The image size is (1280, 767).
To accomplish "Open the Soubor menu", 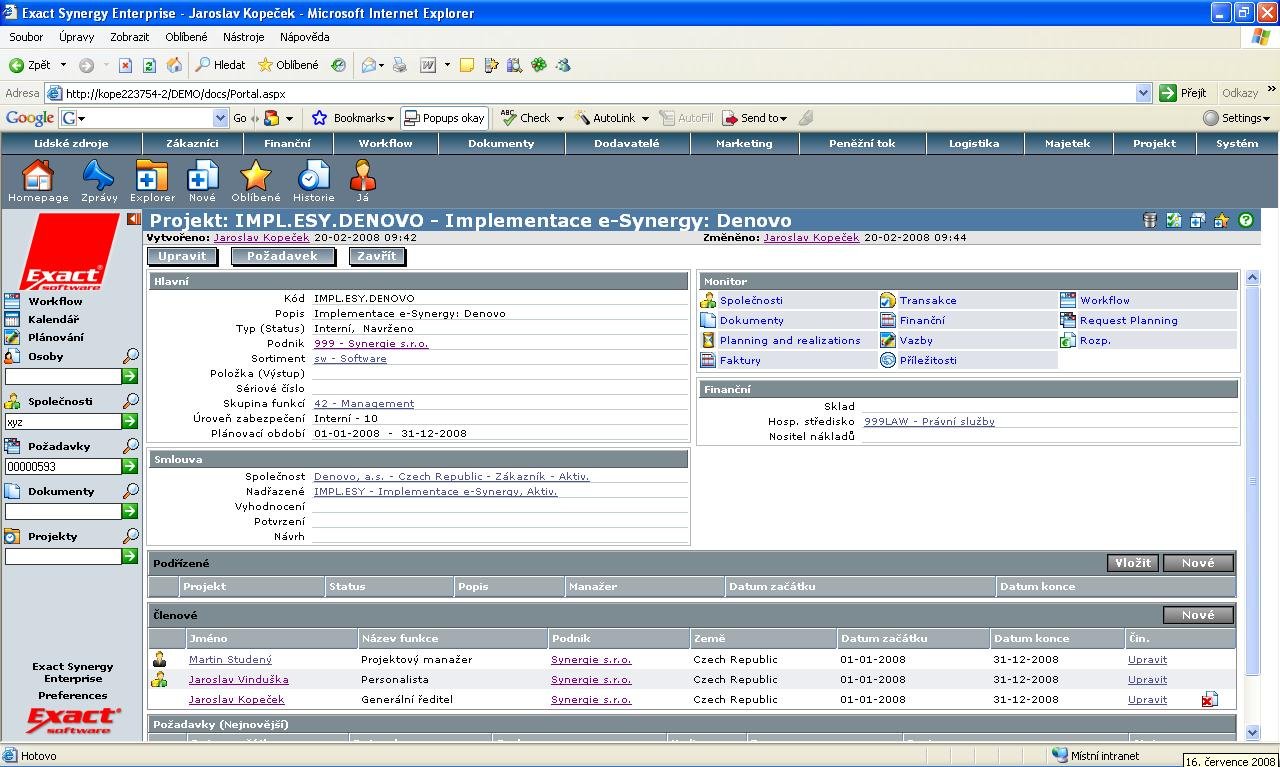I will coord(26,37).
